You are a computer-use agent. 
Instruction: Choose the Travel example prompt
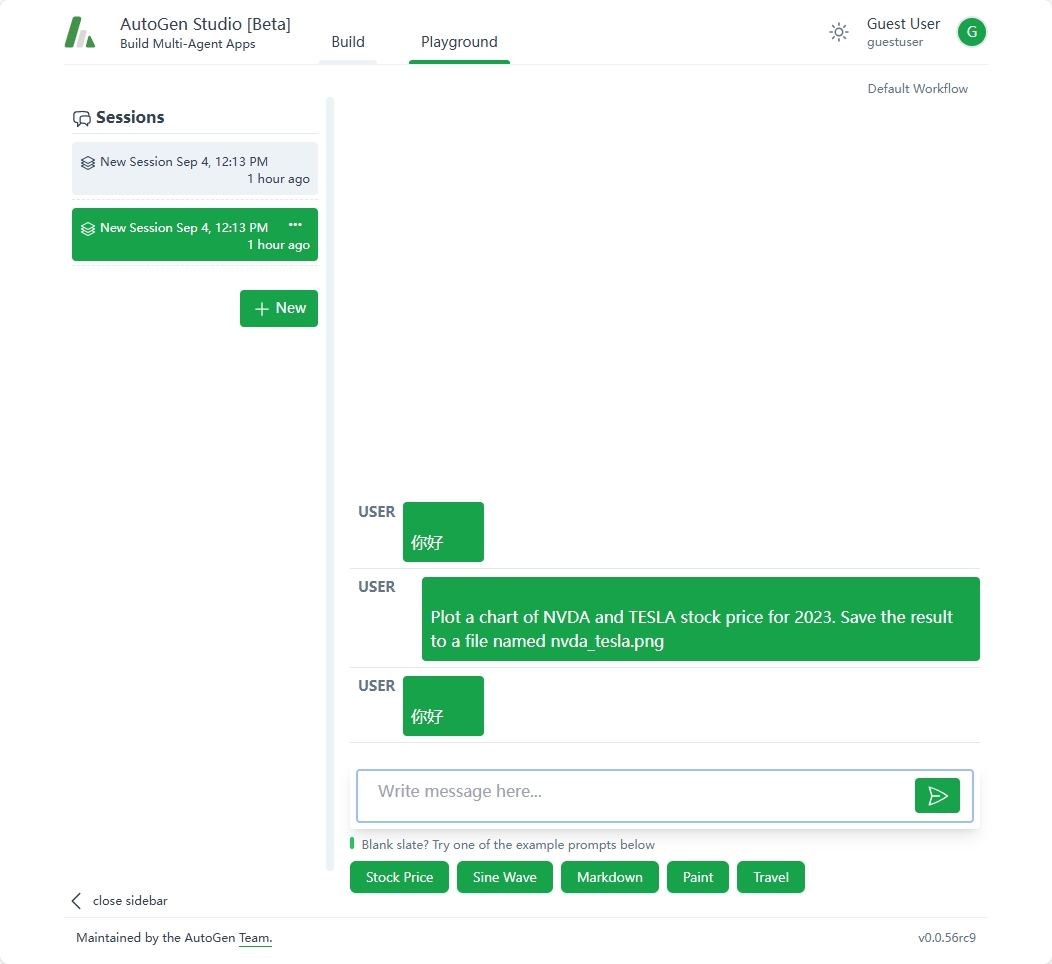click(x=771, y=877)
